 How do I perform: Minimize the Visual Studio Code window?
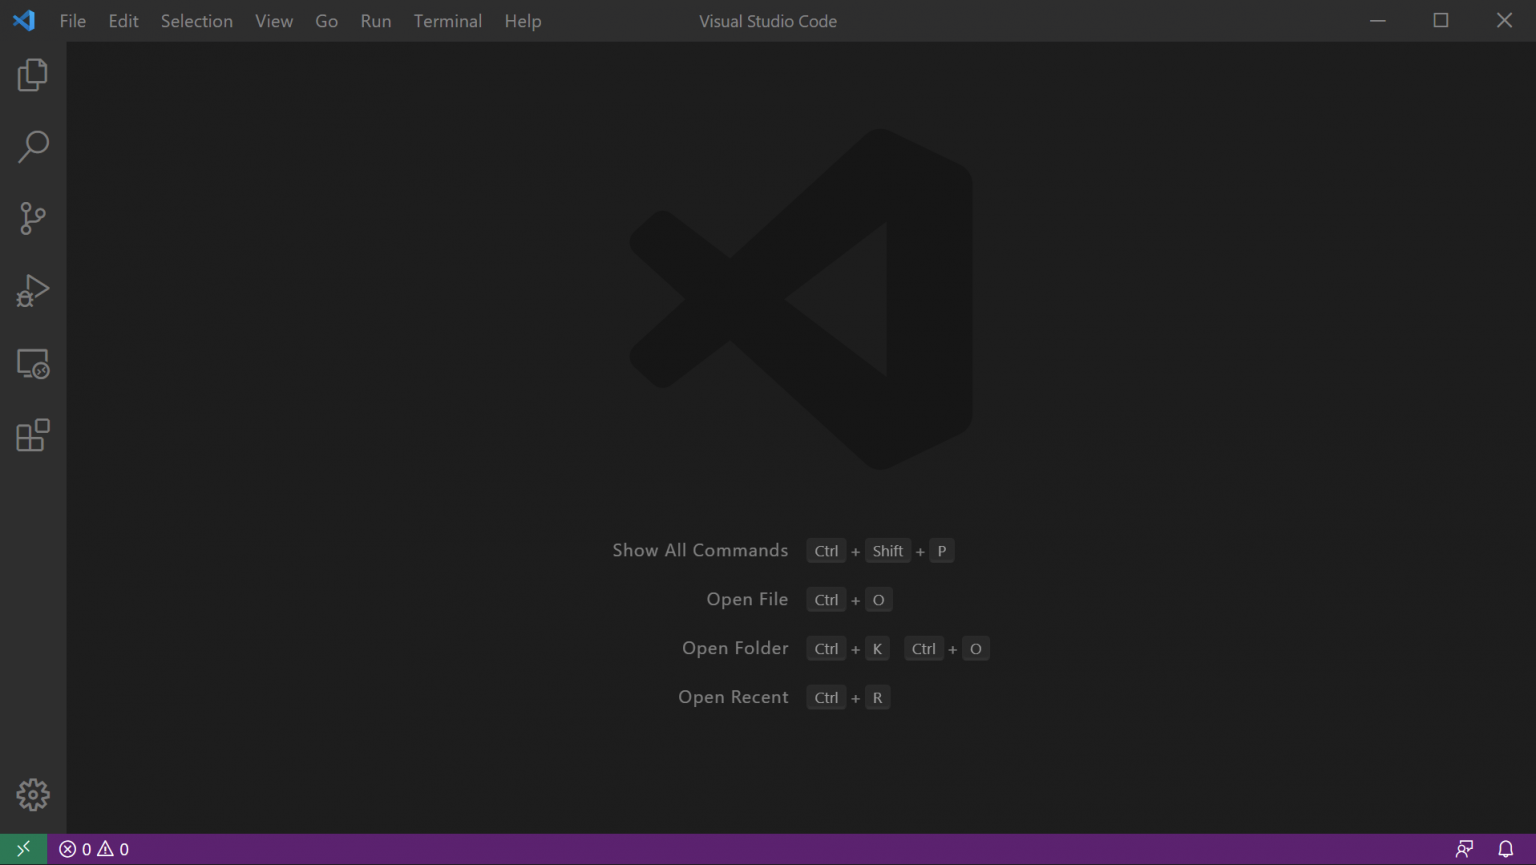pos(1378,20)
